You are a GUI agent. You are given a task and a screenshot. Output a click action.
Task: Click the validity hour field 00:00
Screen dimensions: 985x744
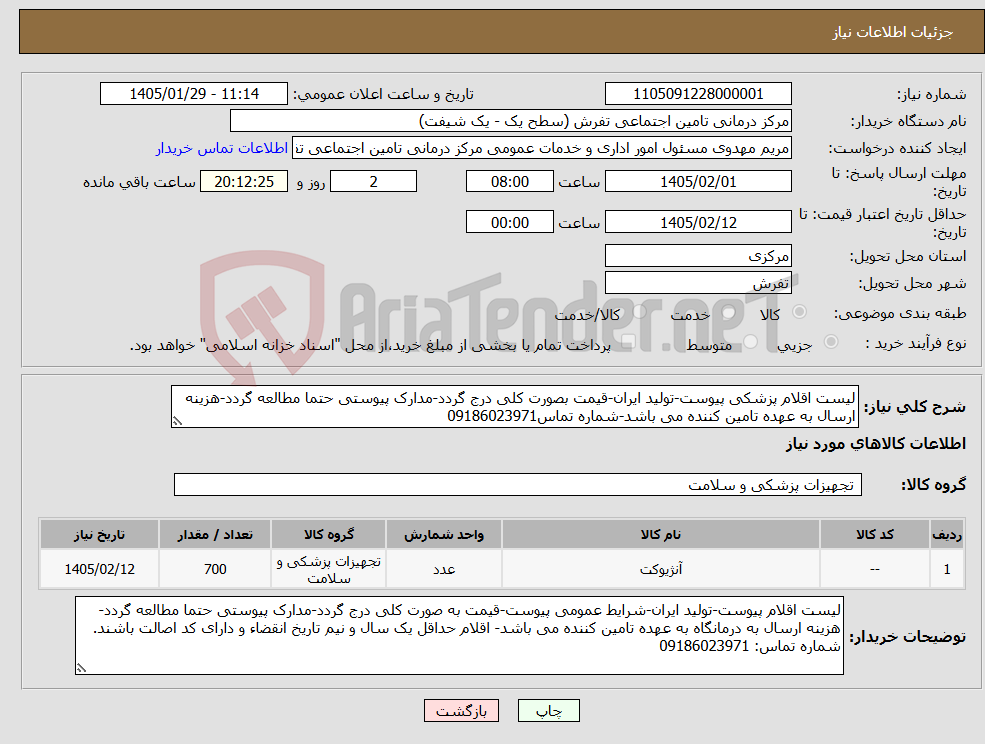click(509, 222)
